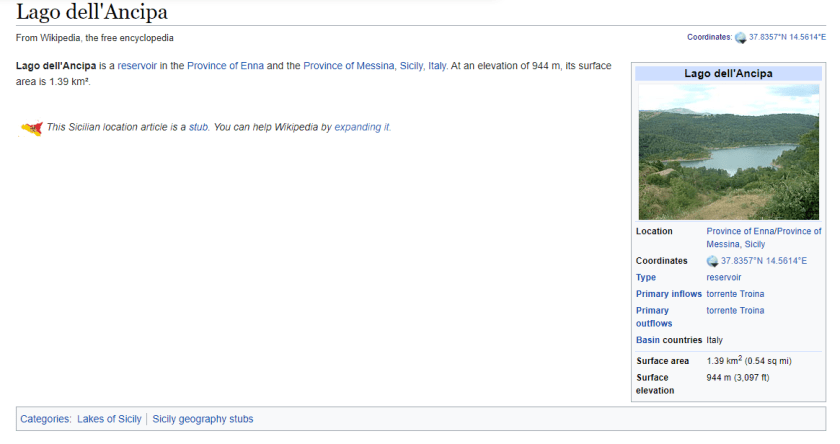The height and width of the screenshot is (444, 840).
Task: Click the coordinates text in the infobox
Action: (763, 261)
